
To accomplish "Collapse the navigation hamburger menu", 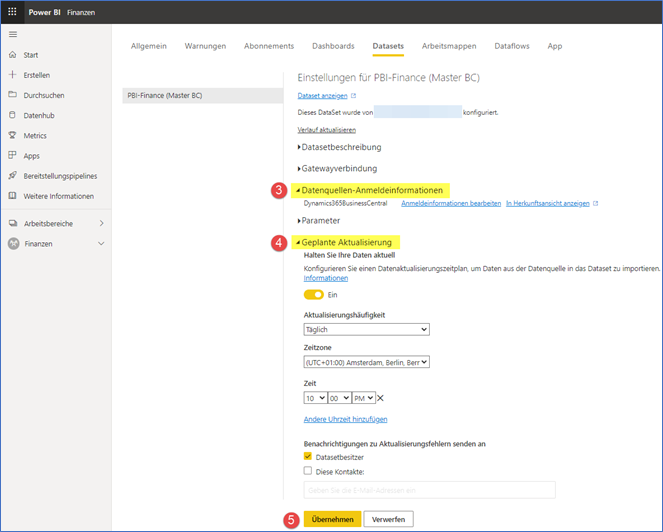I will pyautogui.click(x=12, y=34).
